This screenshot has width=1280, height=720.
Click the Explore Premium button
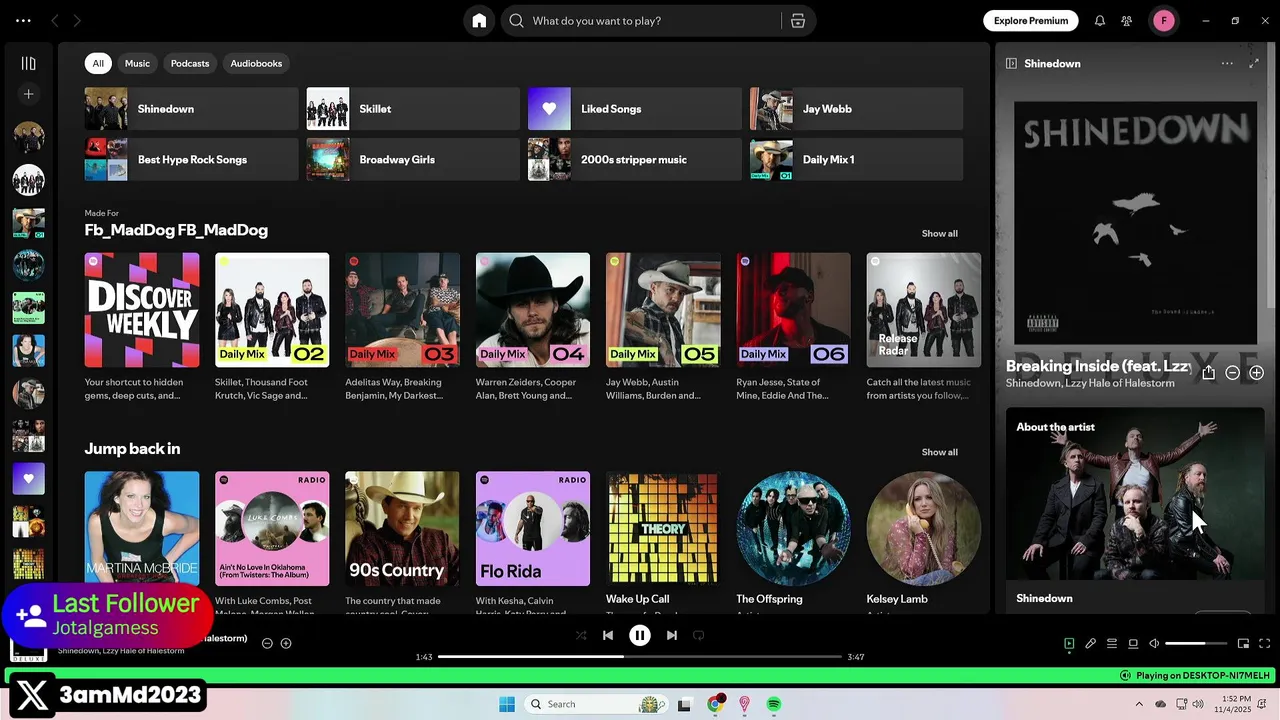click(x=1031, y=21)
